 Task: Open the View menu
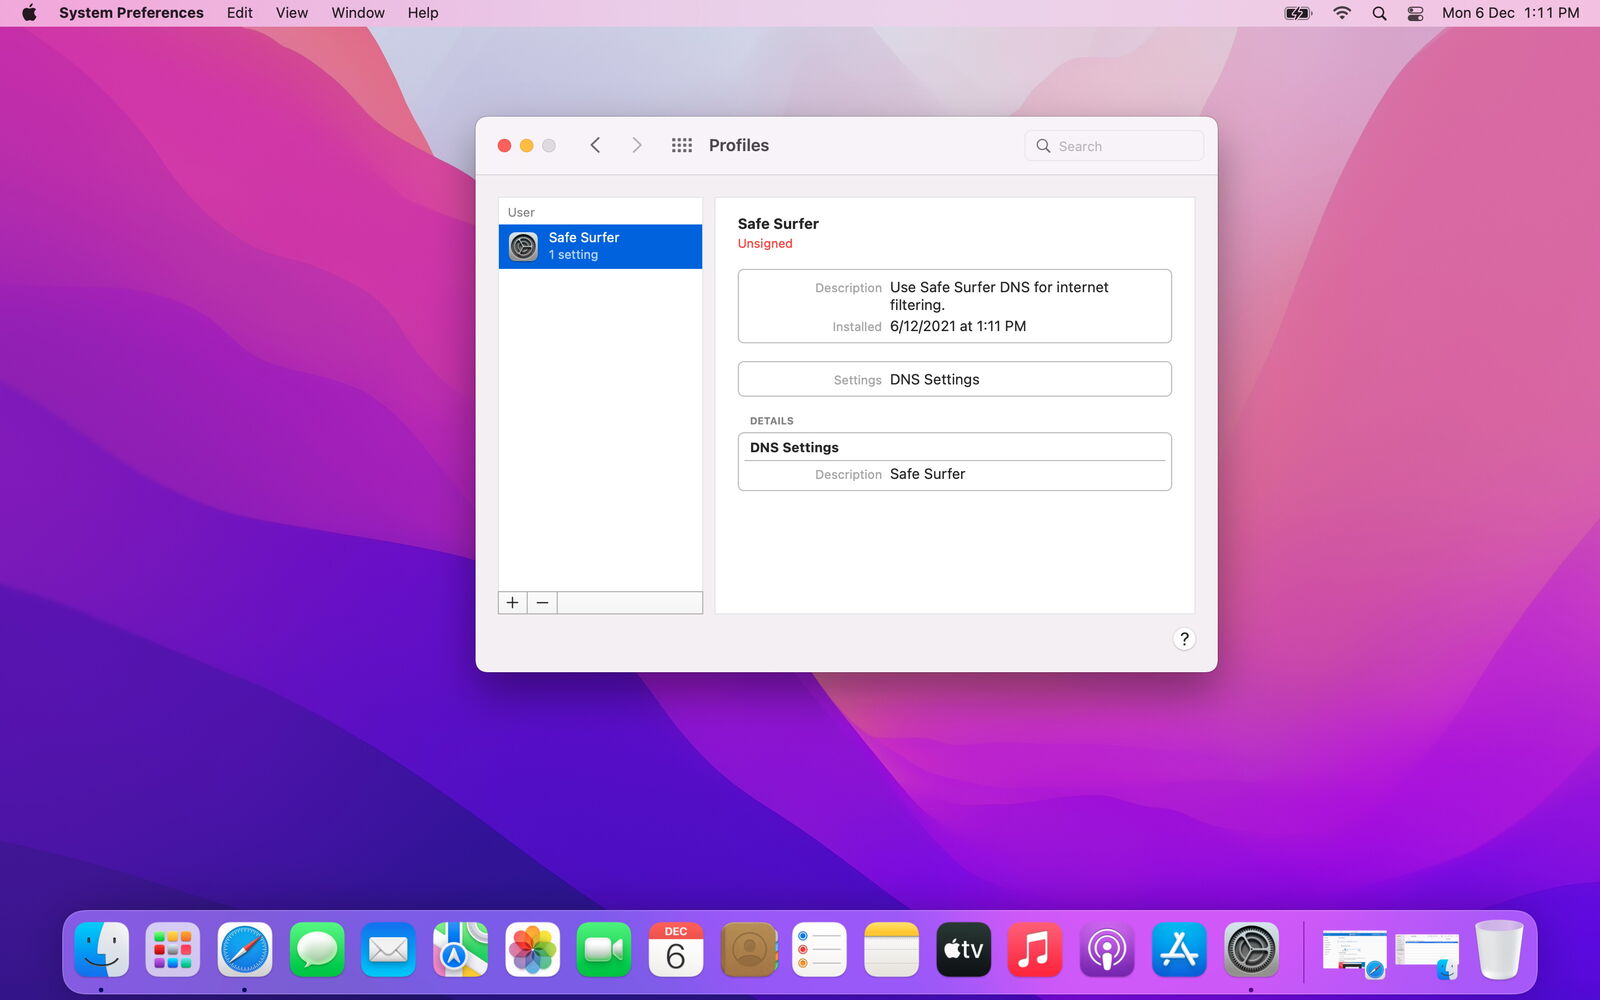(x=292, y=13)
